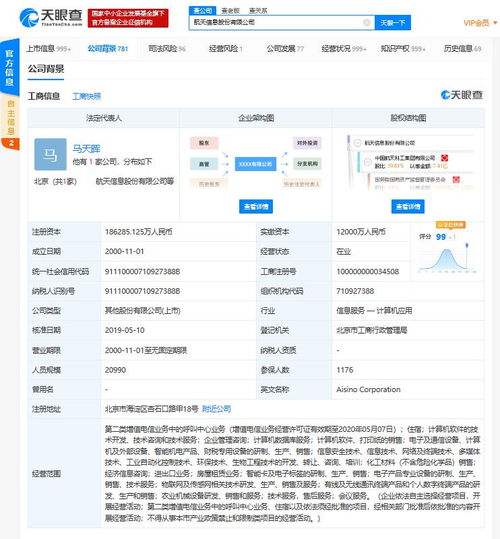Screen dimensions: 500x539
Task: Select the 2000-11-01至无固定期限 business term
Action: click(x=146, y=350)
